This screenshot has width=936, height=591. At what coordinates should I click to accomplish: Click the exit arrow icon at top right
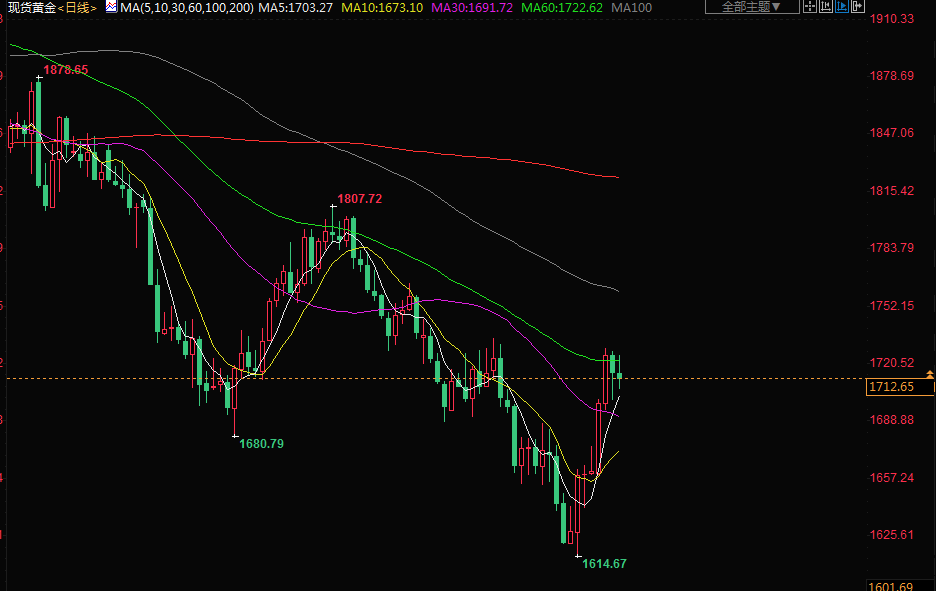(x=858, y=6)
